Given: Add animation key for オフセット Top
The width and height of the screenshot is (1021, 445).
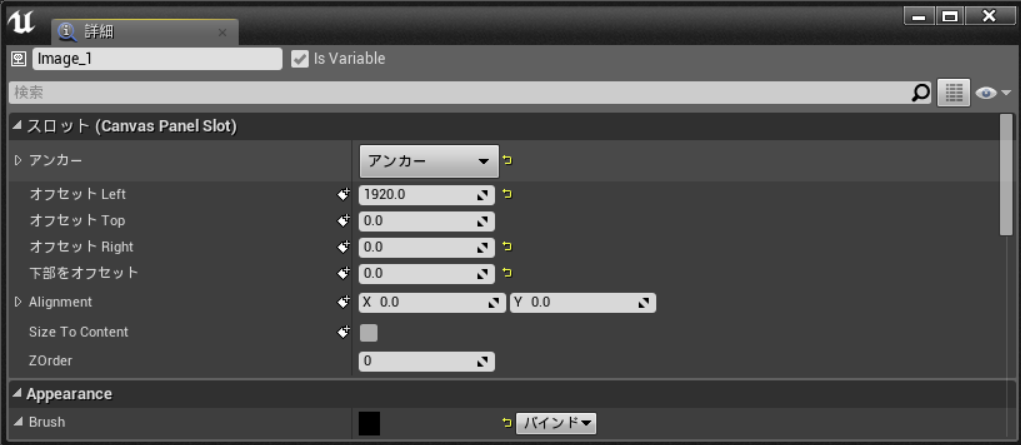Looking at the screenshot, I should 343,221.
